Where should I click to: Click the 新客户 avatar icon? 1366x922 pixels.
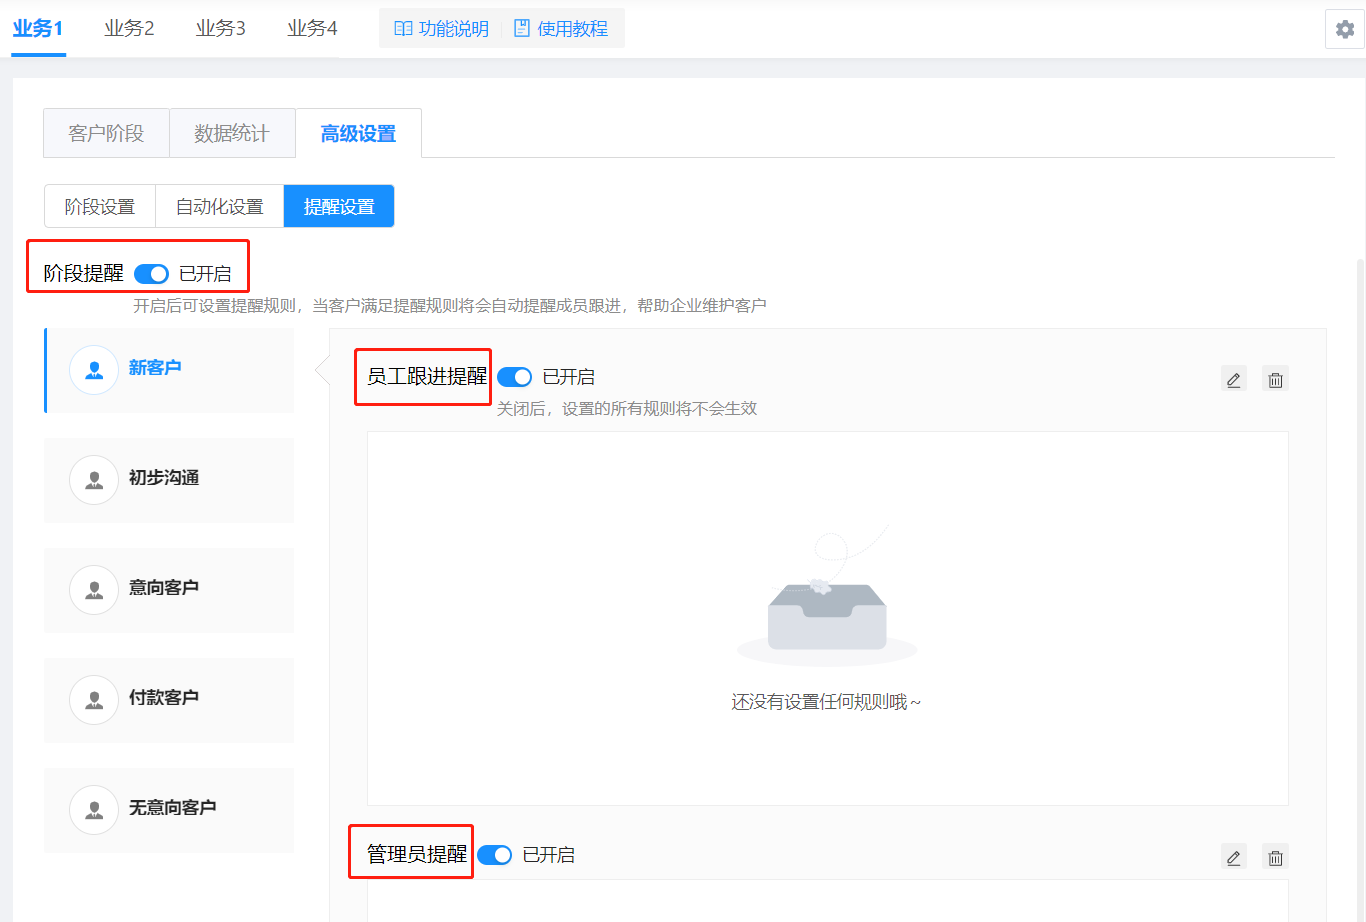point(94,370)
